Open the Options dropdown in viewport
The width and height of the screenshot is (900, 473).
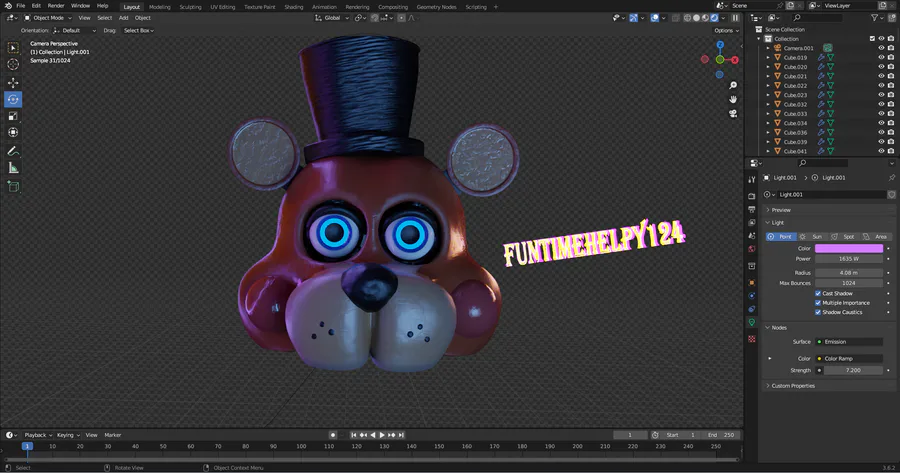pos(727,30)
